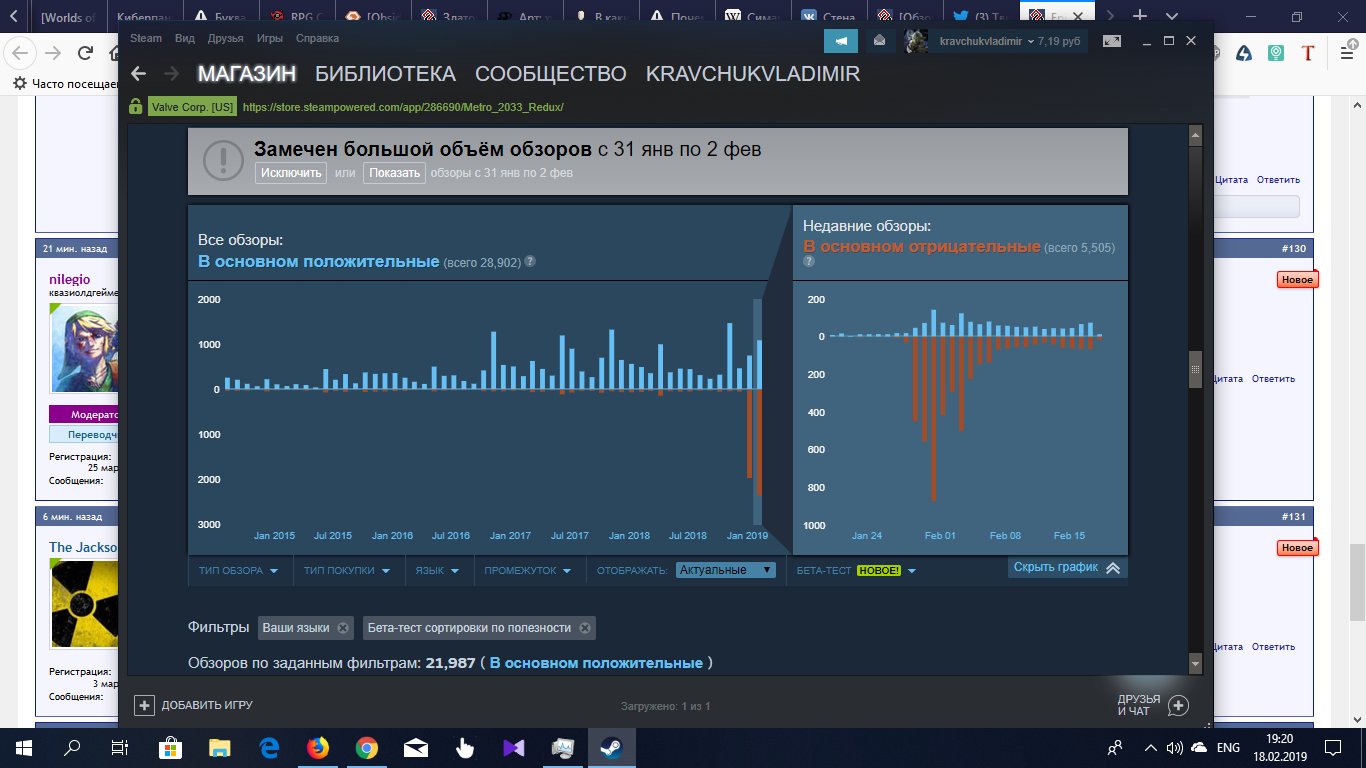Open the Steam inbox envelope icon
This screenshot has width=1366, height=768.
tap(880, 41)
